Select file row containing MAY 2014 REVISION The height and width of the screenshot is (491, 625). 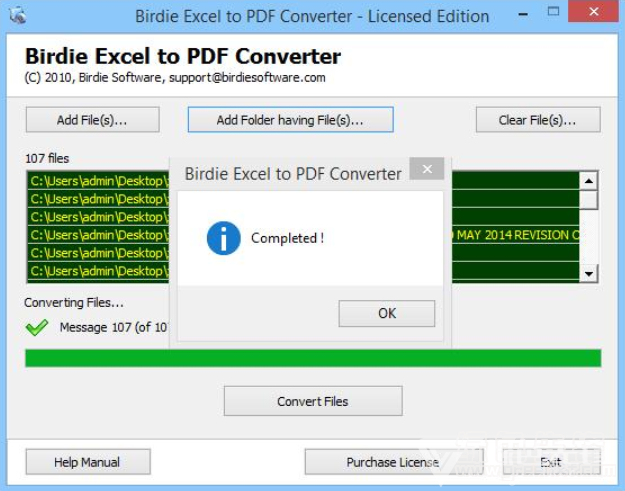[x=303, y=235]
